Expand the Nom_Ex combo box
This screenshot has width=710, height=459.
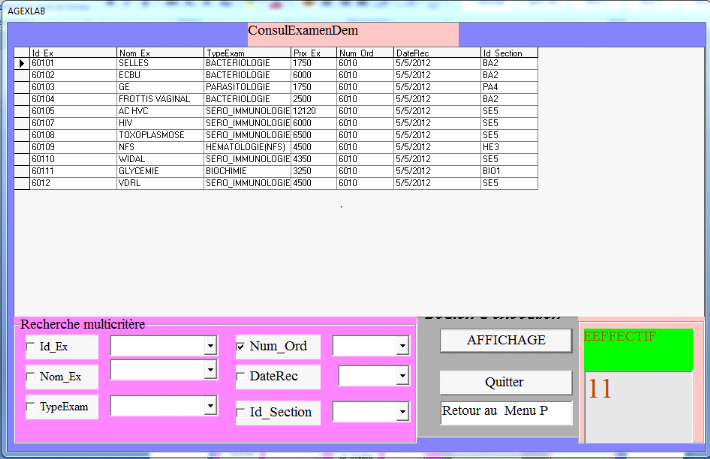pos(210,371)
